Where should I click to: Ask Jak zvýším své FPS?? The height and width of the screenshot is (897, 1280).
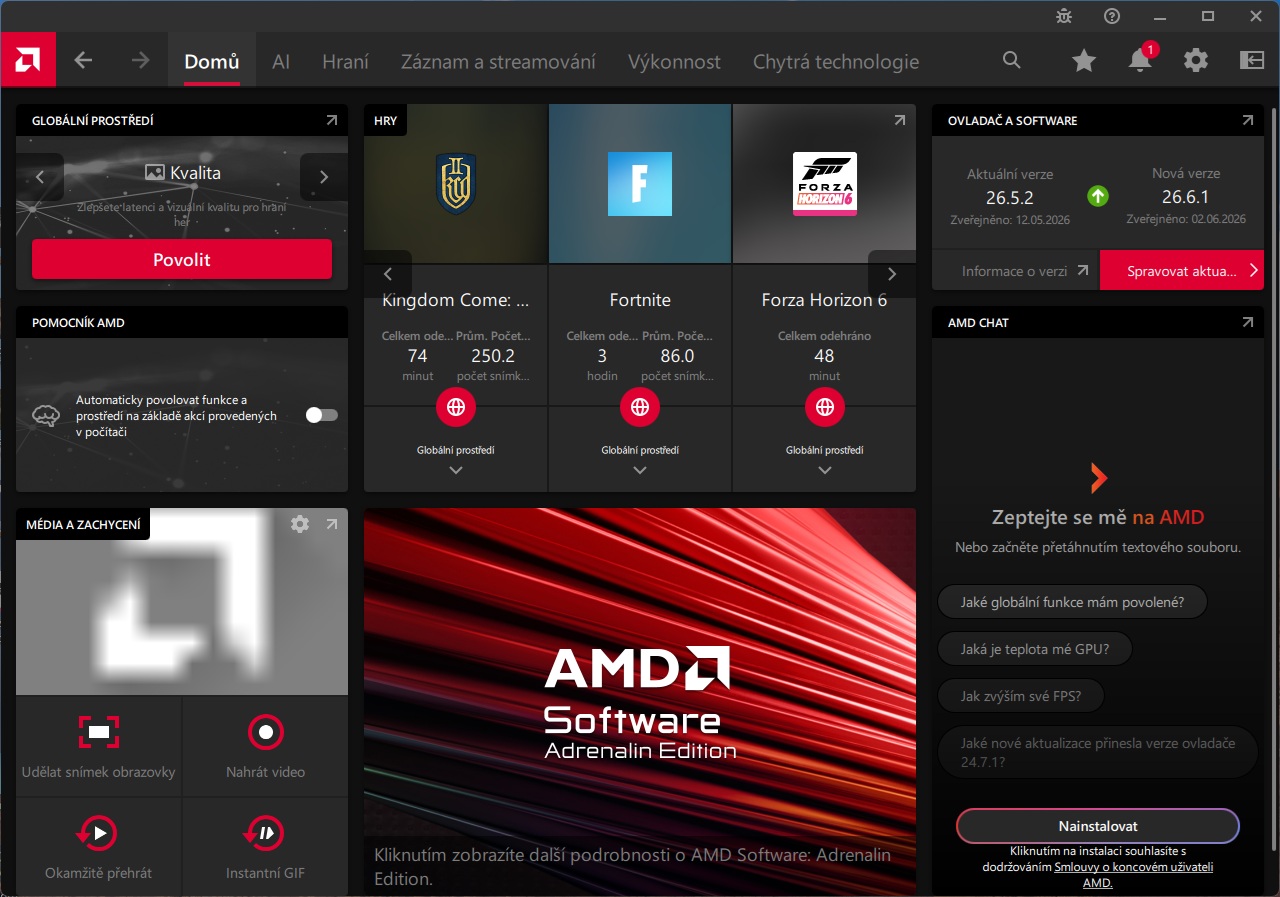point(1020,696)
